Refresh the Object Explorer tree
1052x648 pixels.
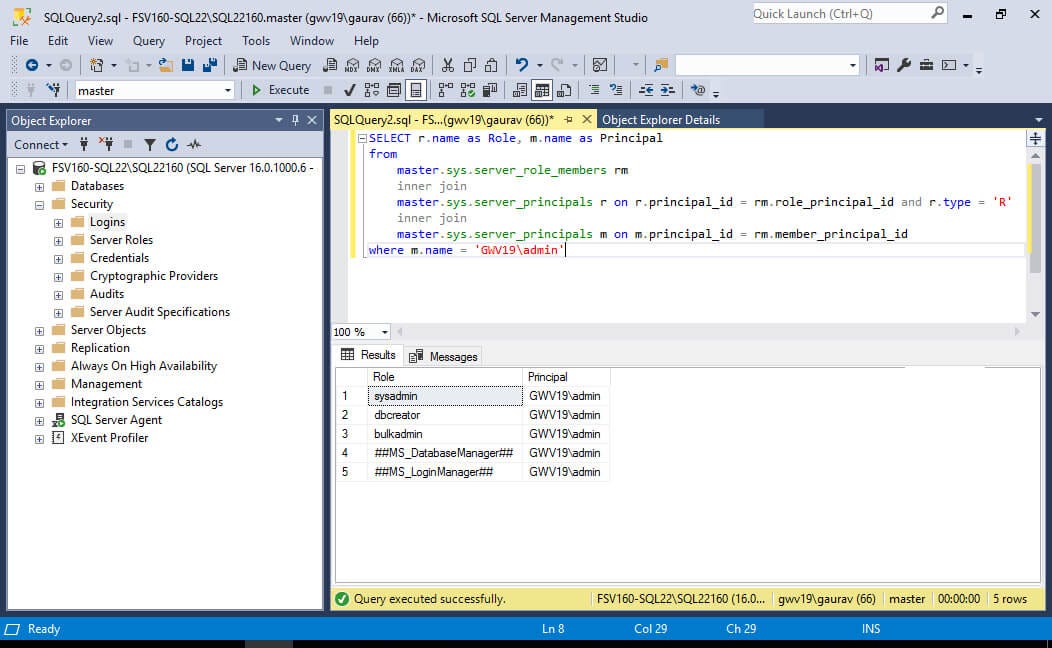(171, 144)
